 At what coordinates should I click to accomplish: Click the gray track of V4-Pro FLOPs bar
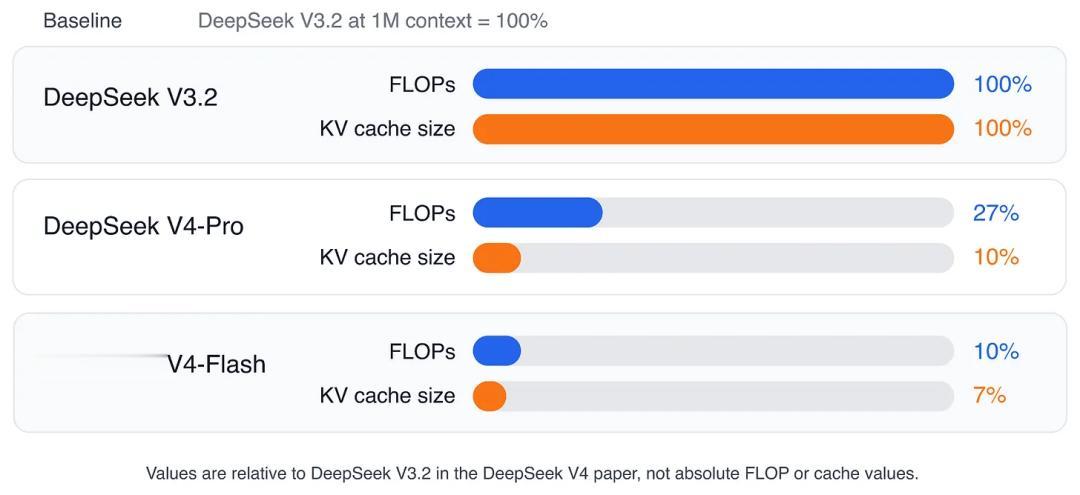coord(778,213)
